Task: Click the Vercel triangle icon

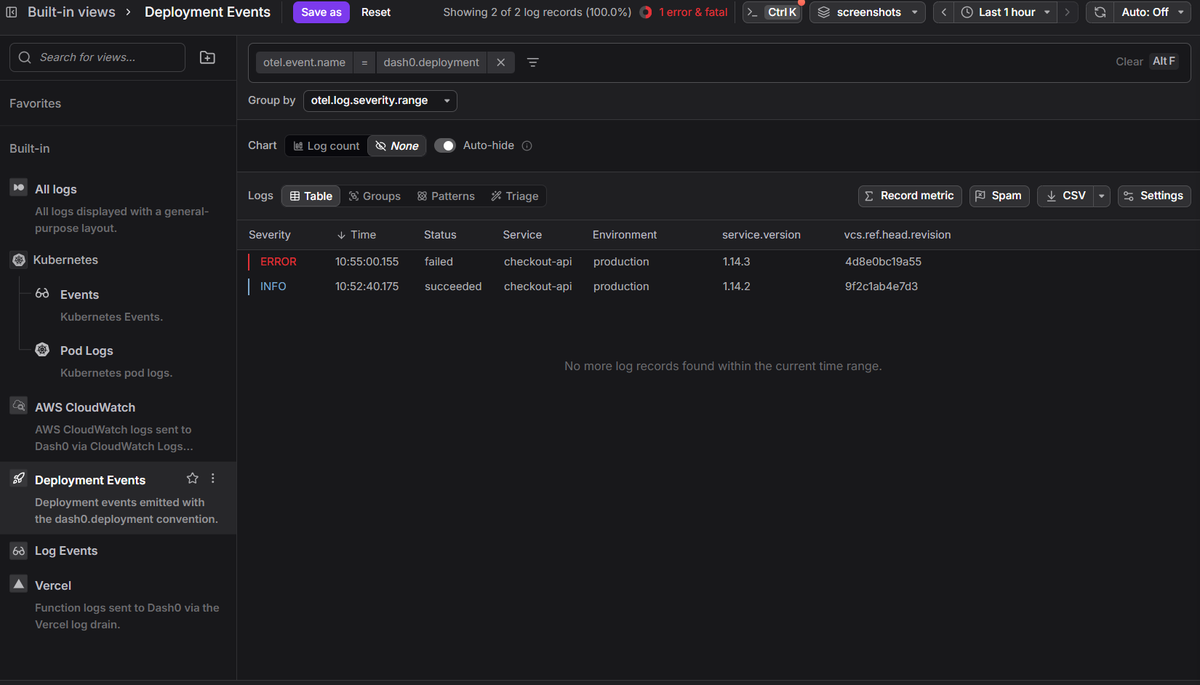Action: click(x=18, y=584)
